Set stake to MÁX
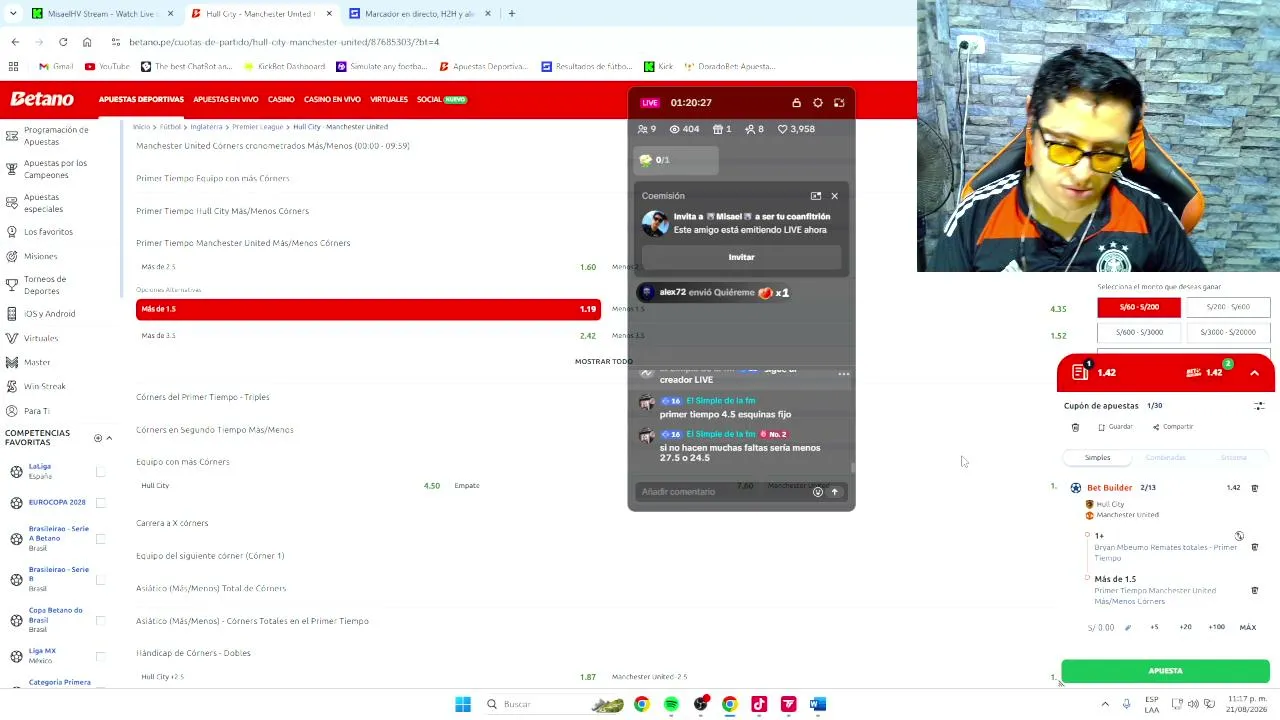 [x=1248, y=628]
